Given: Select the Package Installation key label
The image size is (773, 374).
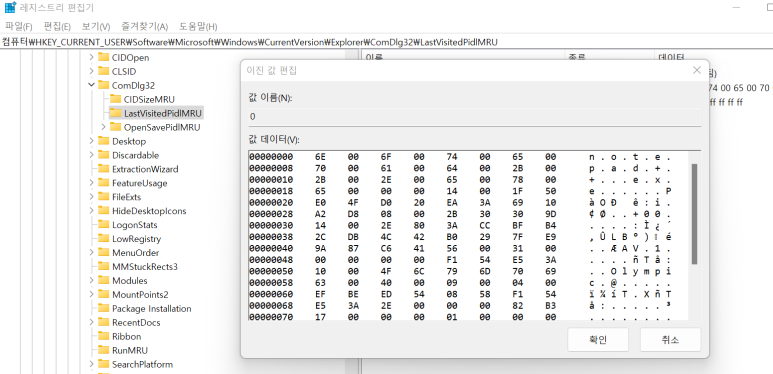Looking at the screenshot, I should pos(152,308).
